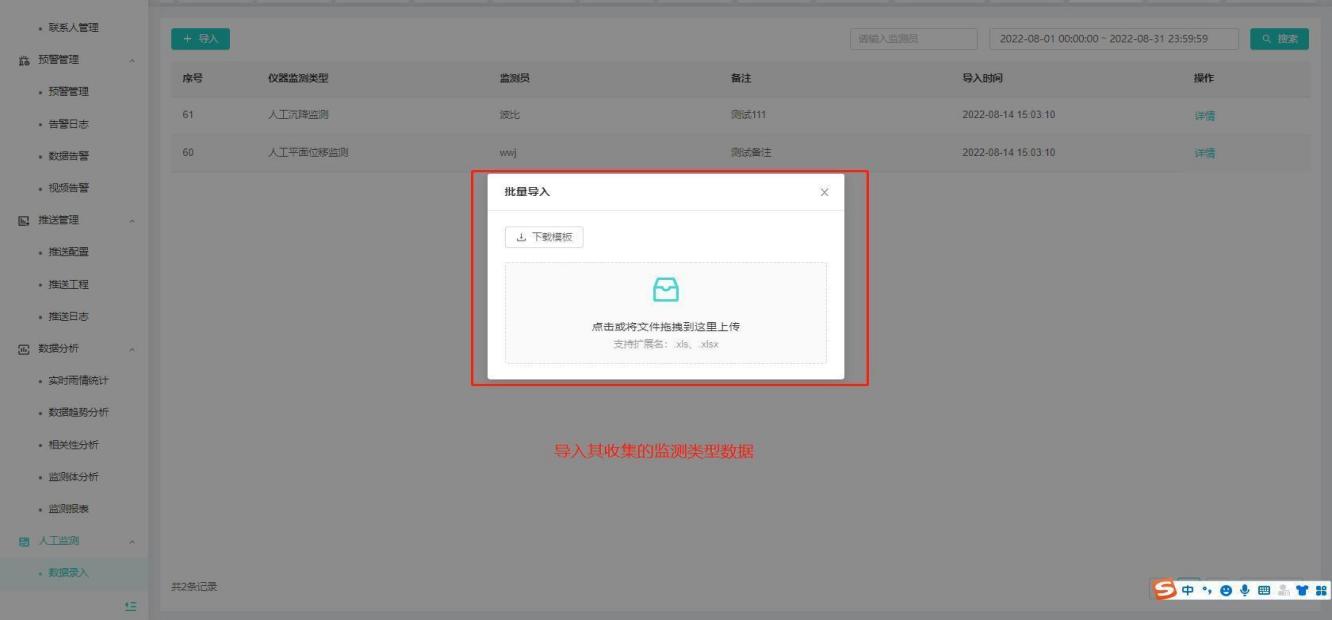Select 相关性分析 in the sidebar
The width and height of the screenshot is (1332, 620).
click(x=74, y=445)
